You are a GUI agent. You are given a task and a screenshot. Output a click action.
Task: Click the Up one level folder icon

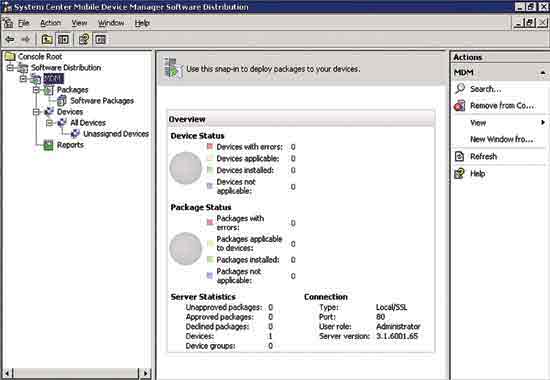(x=47, y=39)
